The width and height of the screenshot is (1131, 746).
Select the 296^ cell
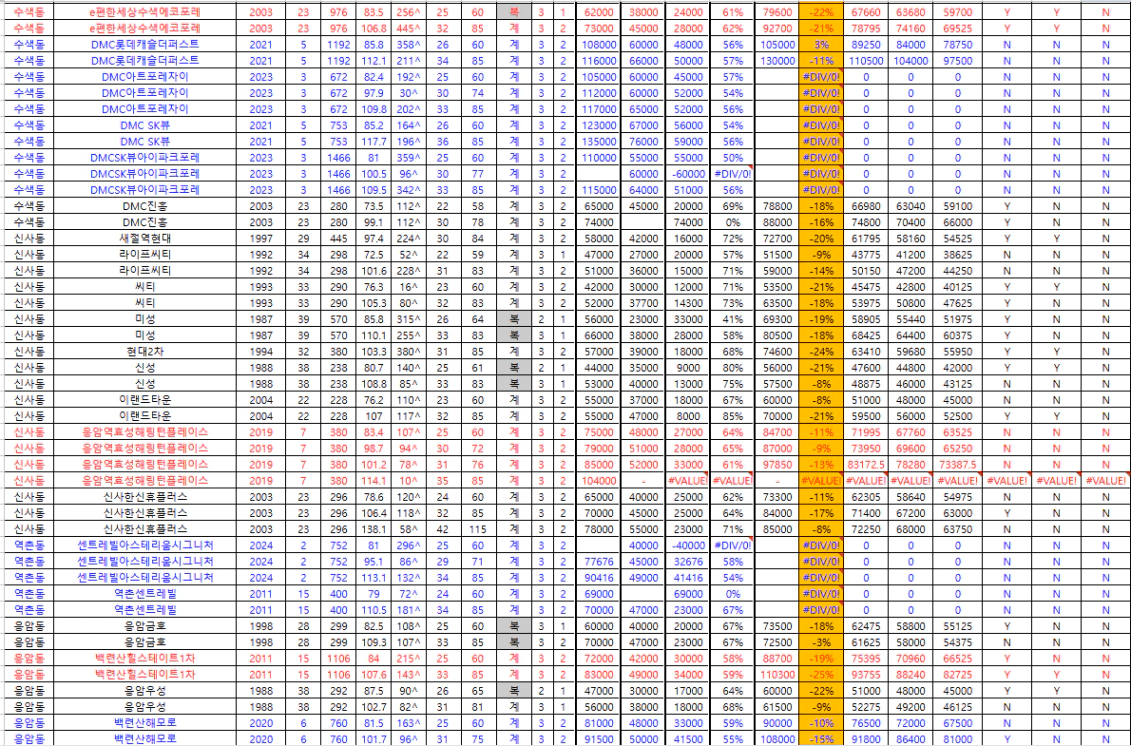(x=408, y=546)
